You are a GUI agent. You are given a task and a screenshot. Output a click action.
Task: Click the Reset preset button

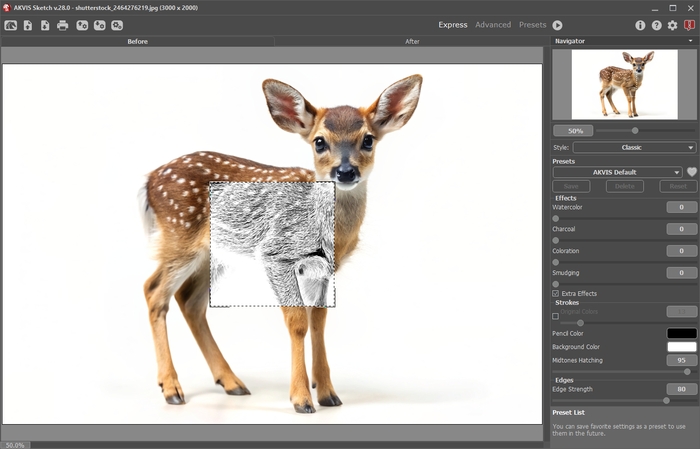[678, 186]
